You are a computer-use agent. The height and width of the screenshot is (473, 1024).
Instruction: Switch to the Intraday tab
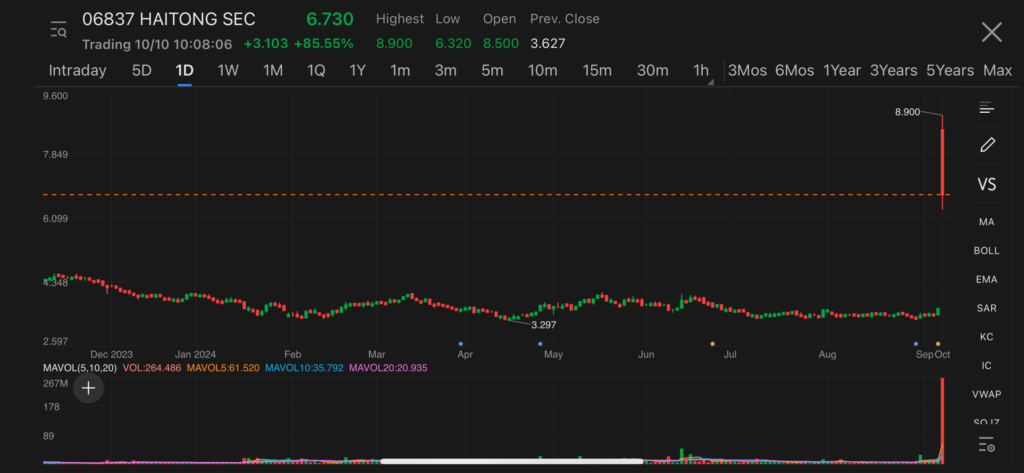click(x=77, y=71)
